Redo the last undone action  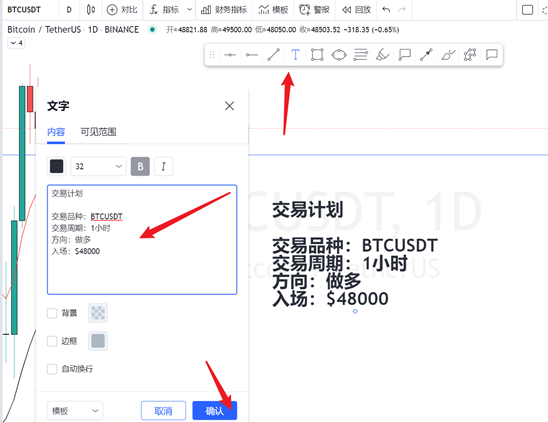(402, 9)
